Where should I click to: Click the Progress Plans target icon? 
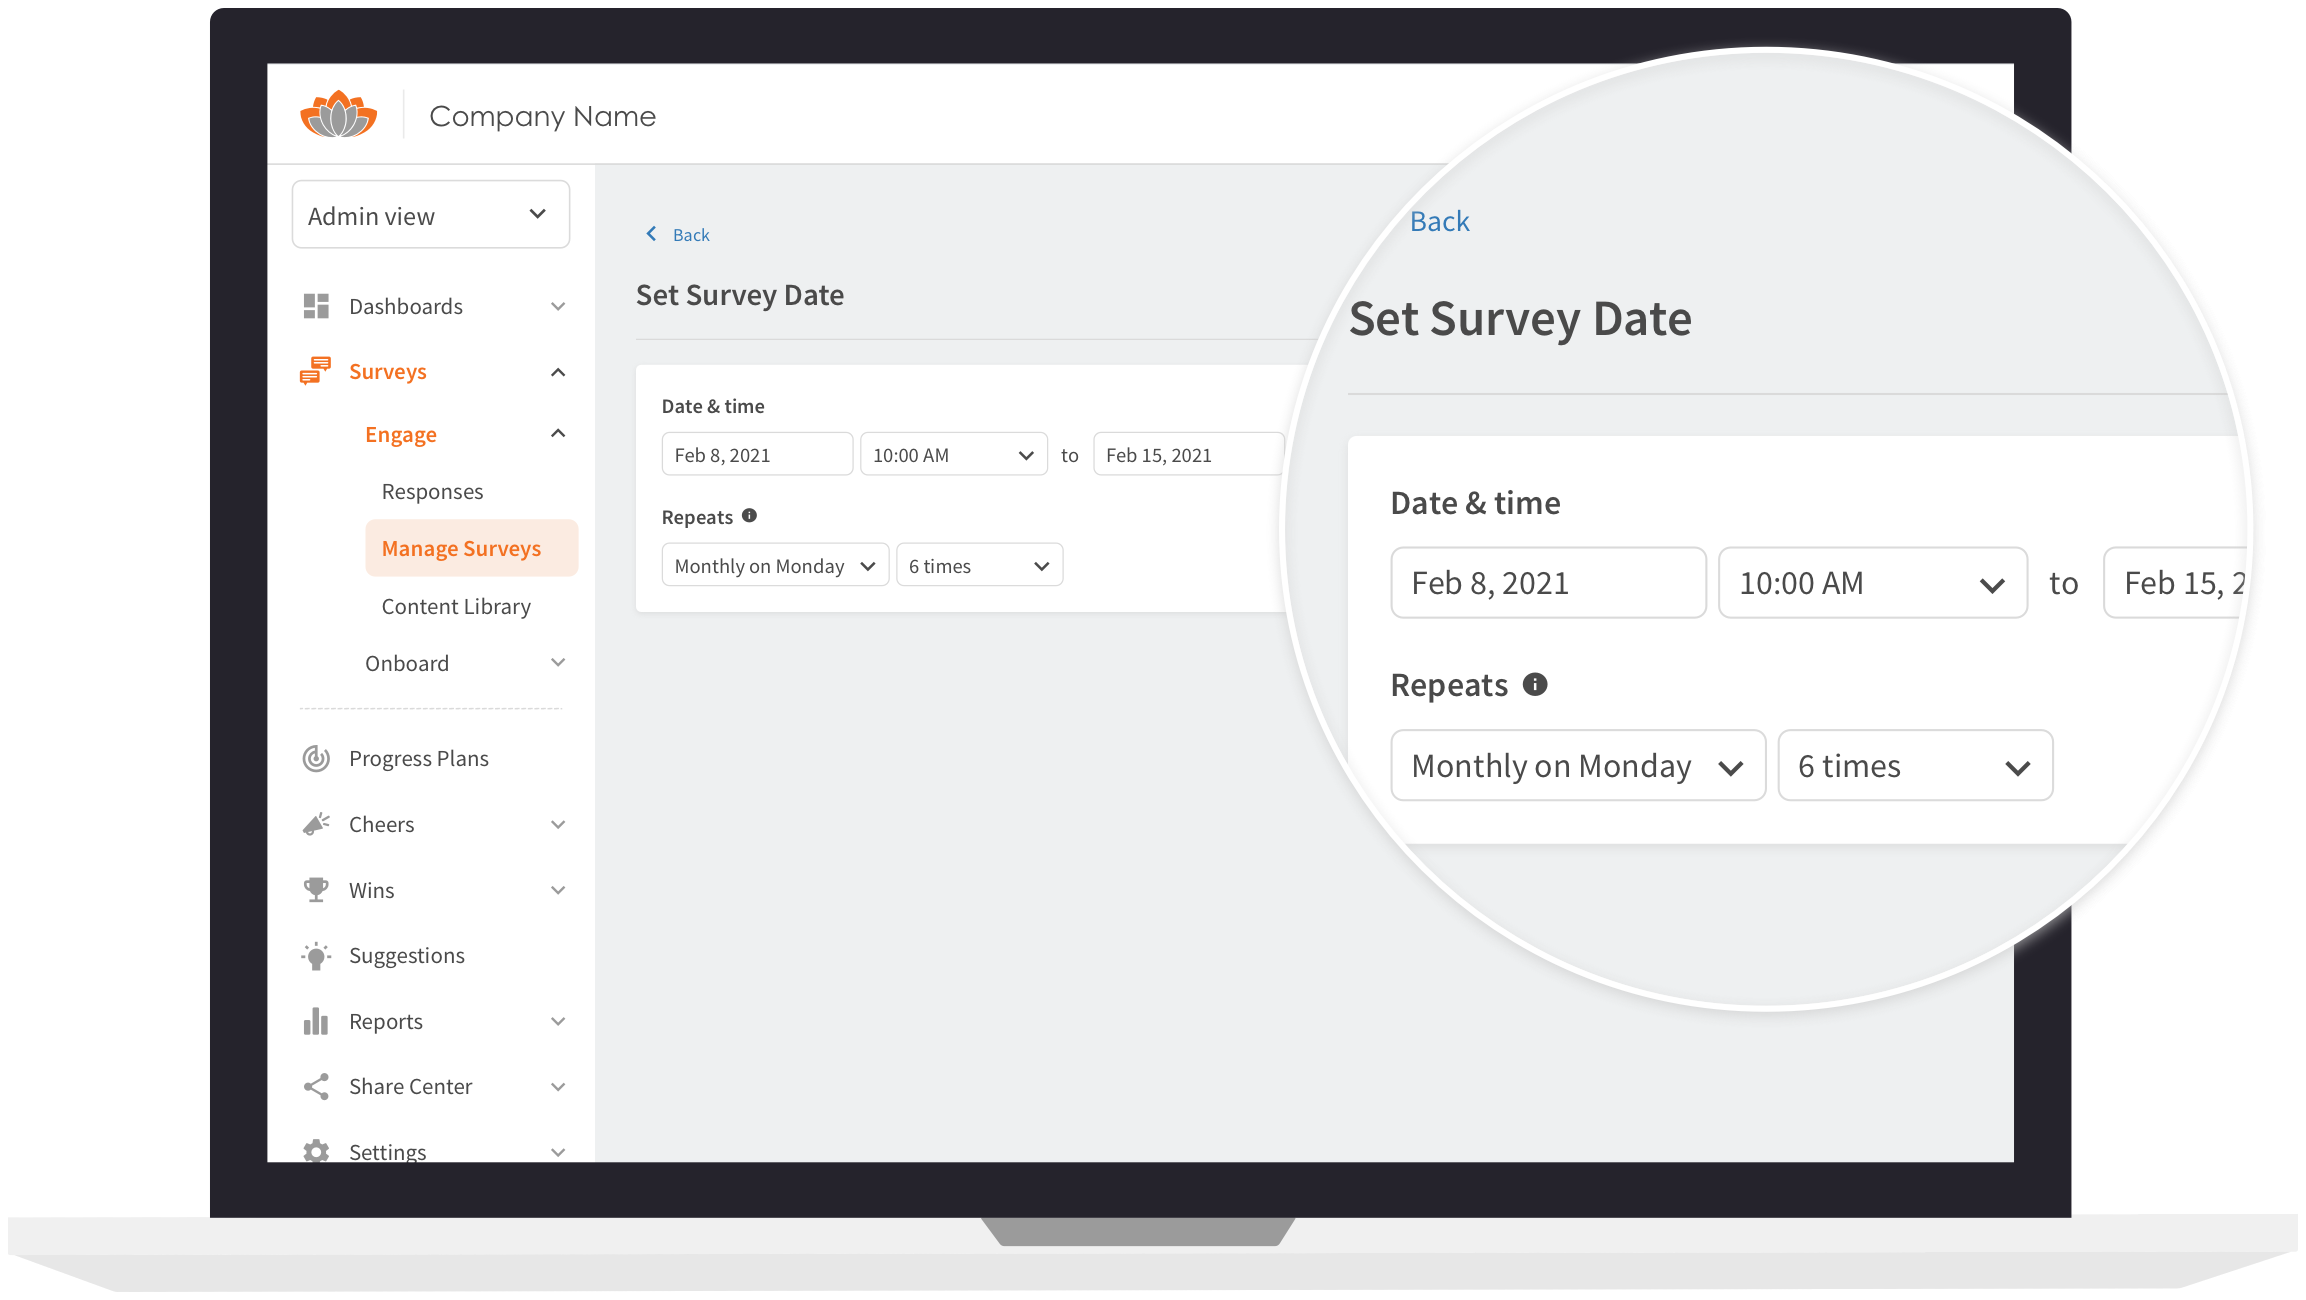[316, 759]
